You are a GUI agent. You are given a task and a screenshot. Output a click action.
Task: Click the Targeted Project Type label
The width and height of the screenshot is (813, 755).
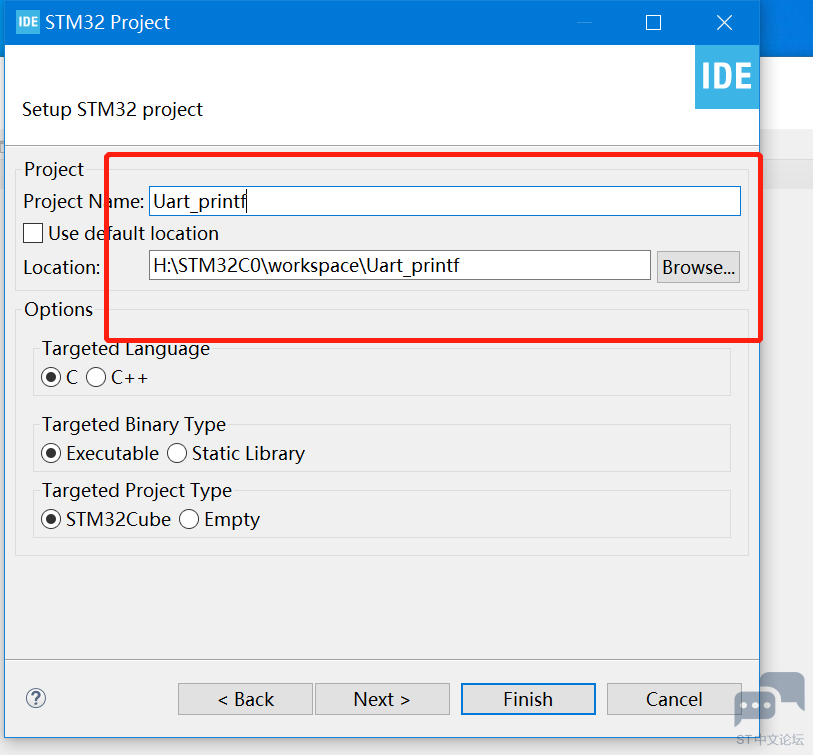pos(137,491)
